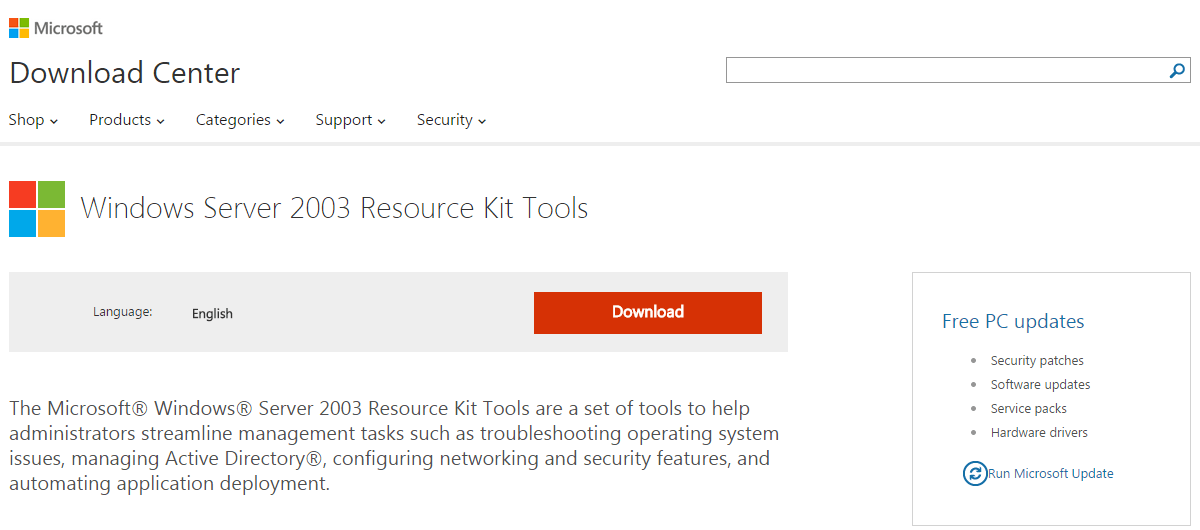Open the Shop menu

point(33,120)
